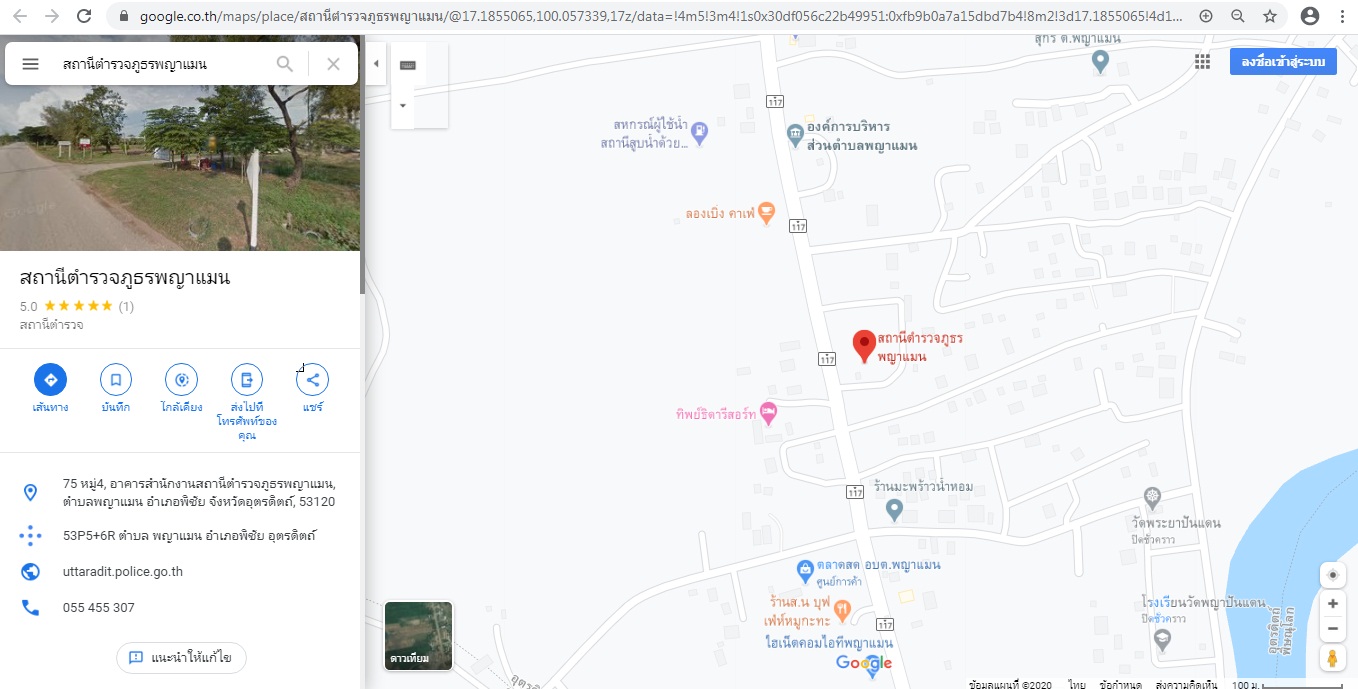Save the place with the บันทึก icon
This screenshot has height=689, width=1358.
pyautogui.click(x=116, y=380)
